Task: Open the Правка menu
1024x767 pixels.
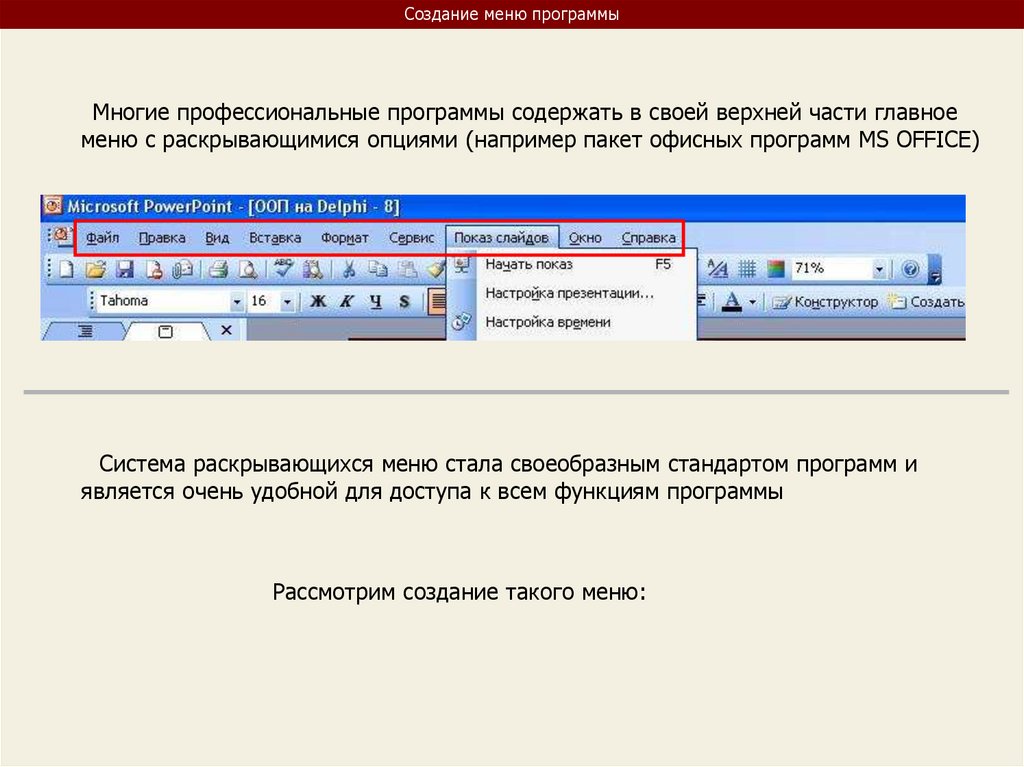Action: (x=162, y=238)
